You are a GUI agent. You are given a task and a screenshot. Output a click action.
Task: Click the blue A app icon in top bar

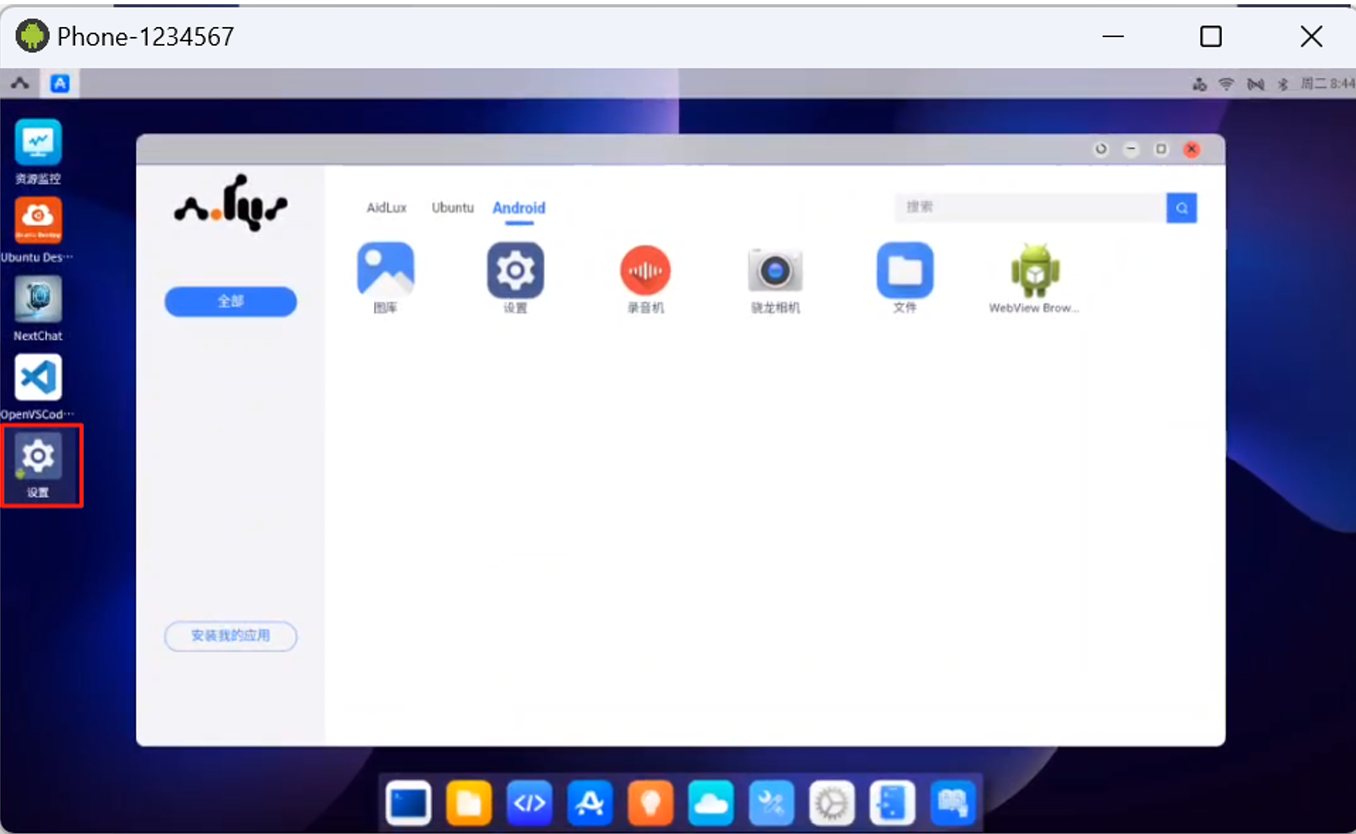coord(60,84)
